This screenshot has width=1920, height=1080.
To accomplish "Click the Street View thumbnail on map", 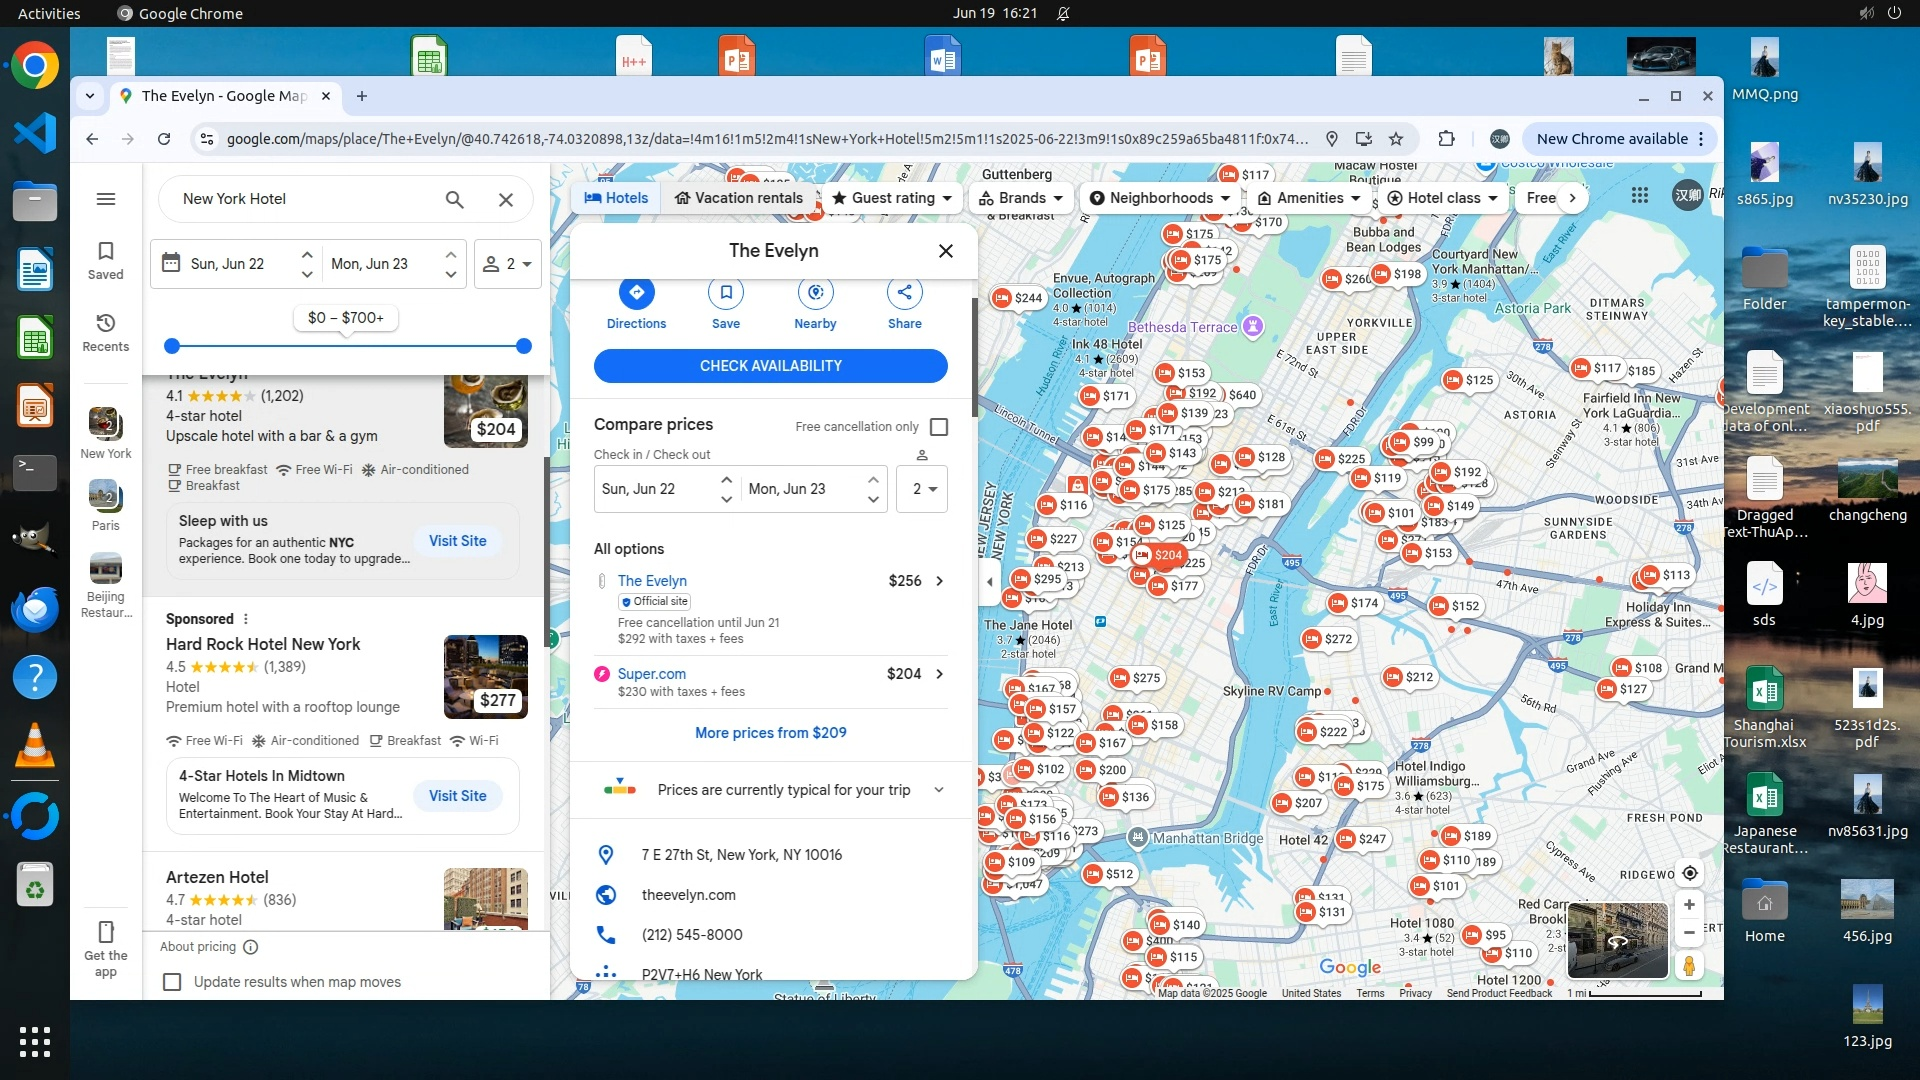I will click(x=1617, y=940).
